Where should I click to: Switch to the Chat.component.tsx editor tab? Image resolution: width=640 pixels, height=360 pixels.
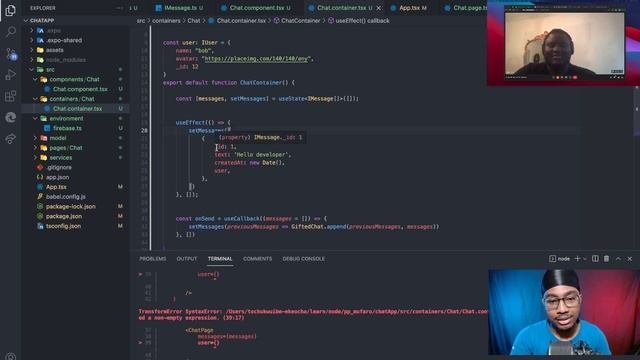tap(256, 8)
